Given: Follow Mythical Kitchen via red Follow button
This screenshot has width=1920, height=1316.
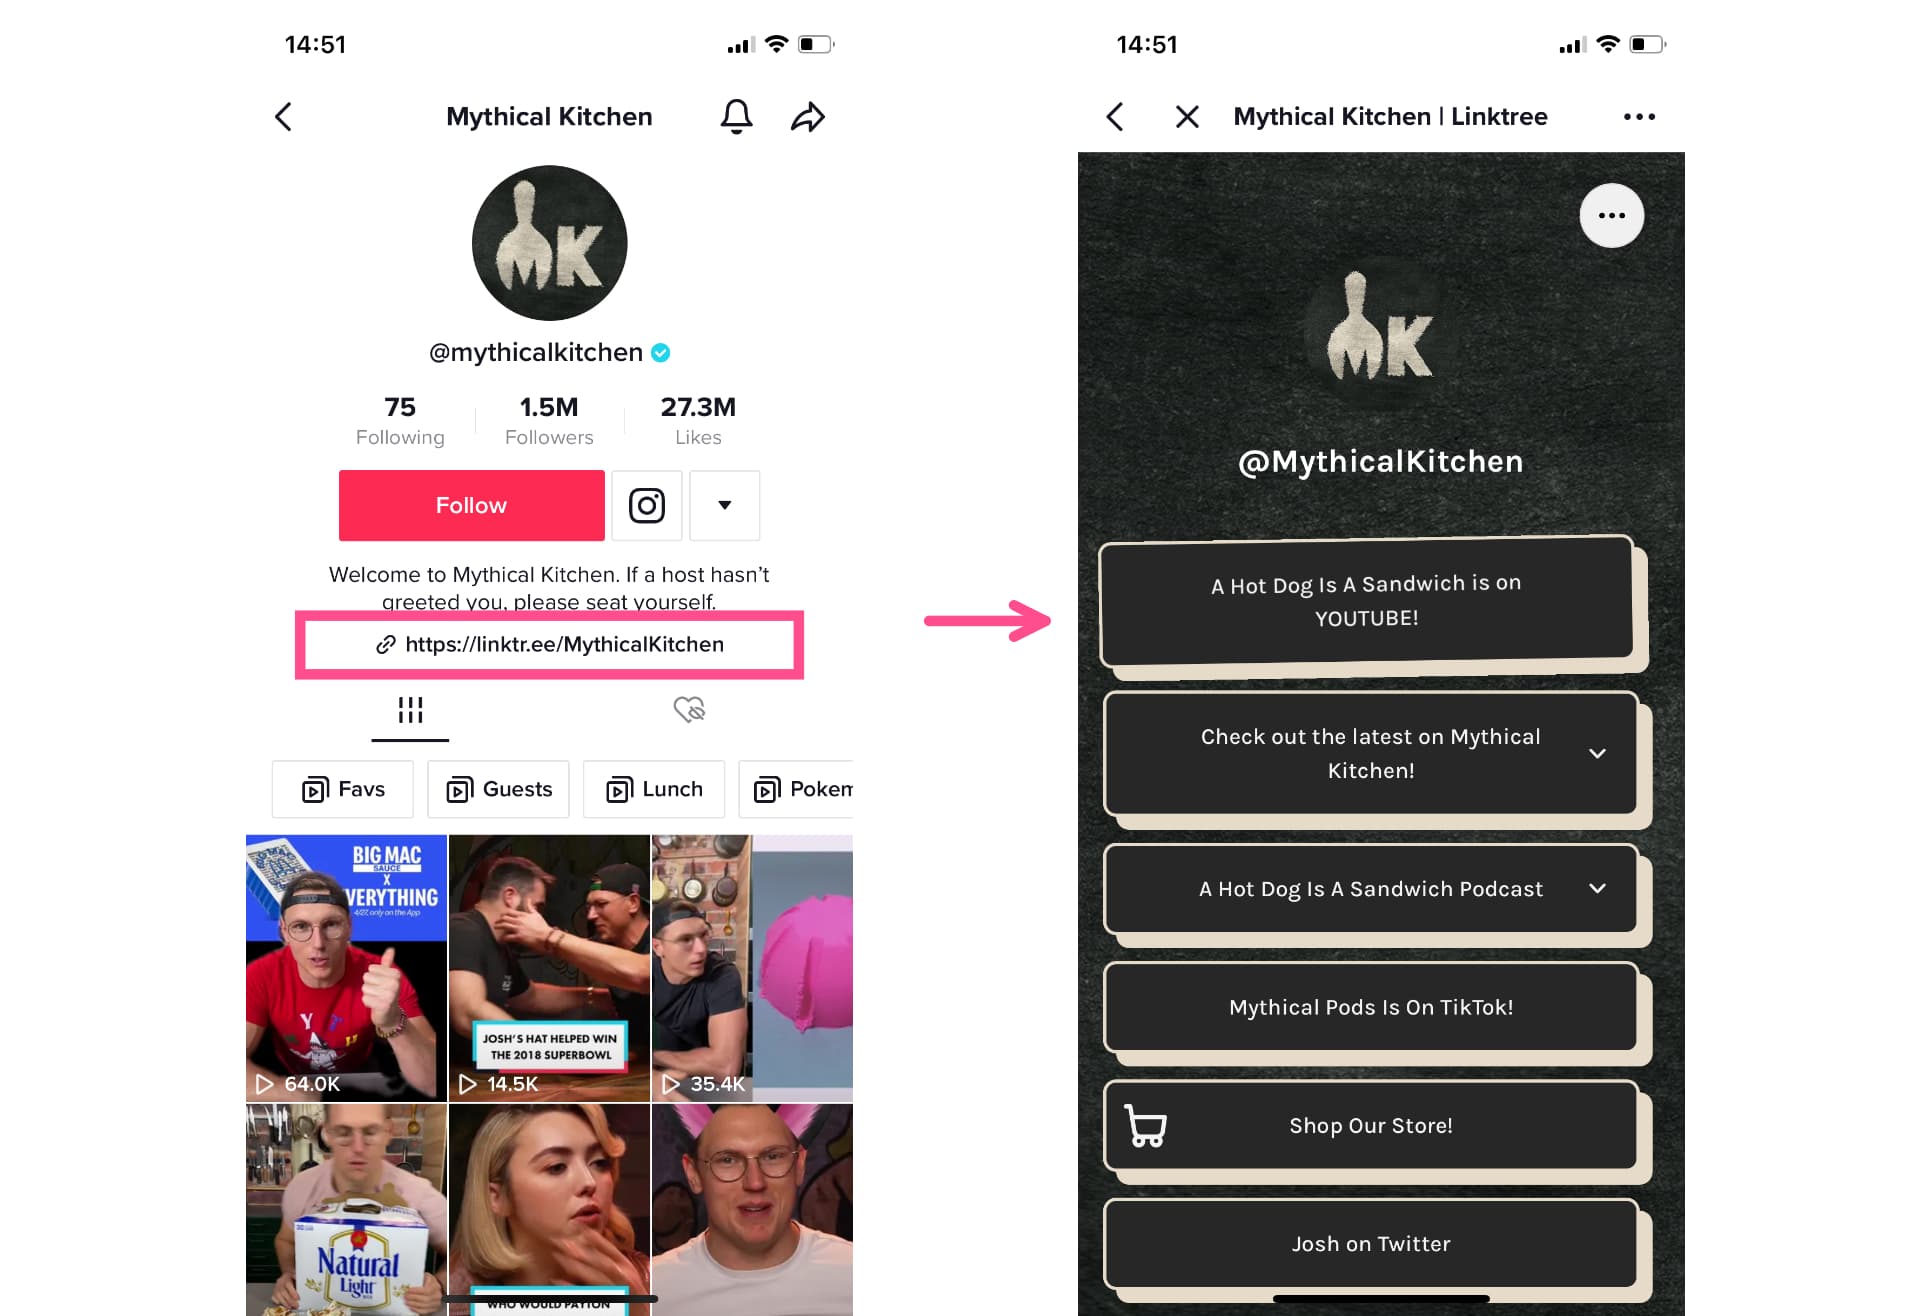Looking at the screenshot, I should tap(471, 505).
